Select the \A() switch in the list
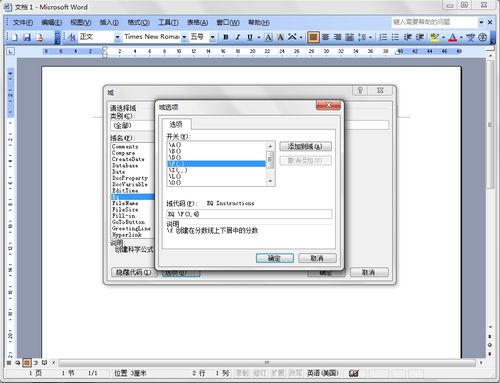The height and width of the screenshot is (383, 500). click(x=216, y=145)
